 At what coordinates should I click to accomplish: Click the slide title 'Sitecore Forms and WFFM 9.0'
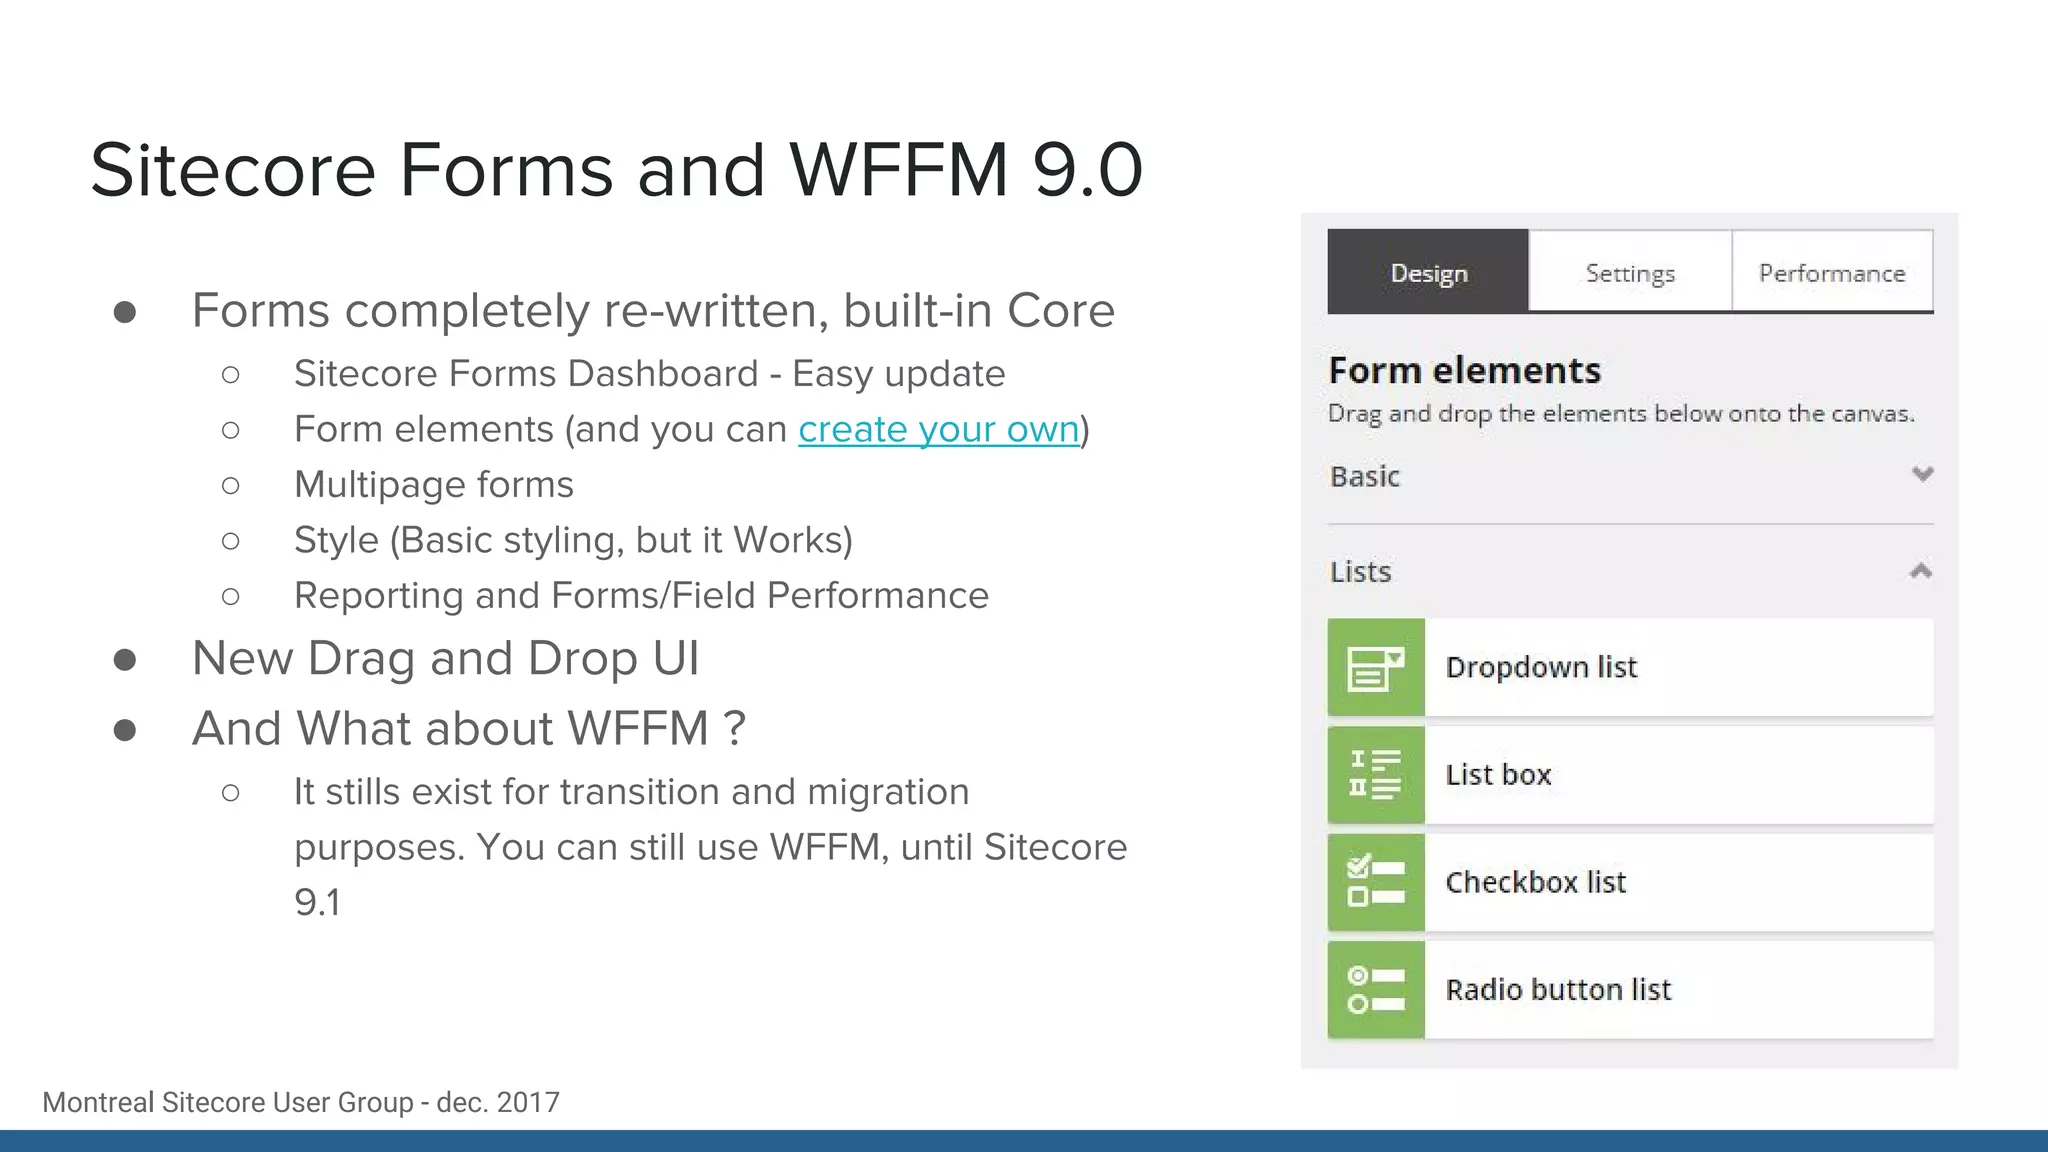point(616,170)
